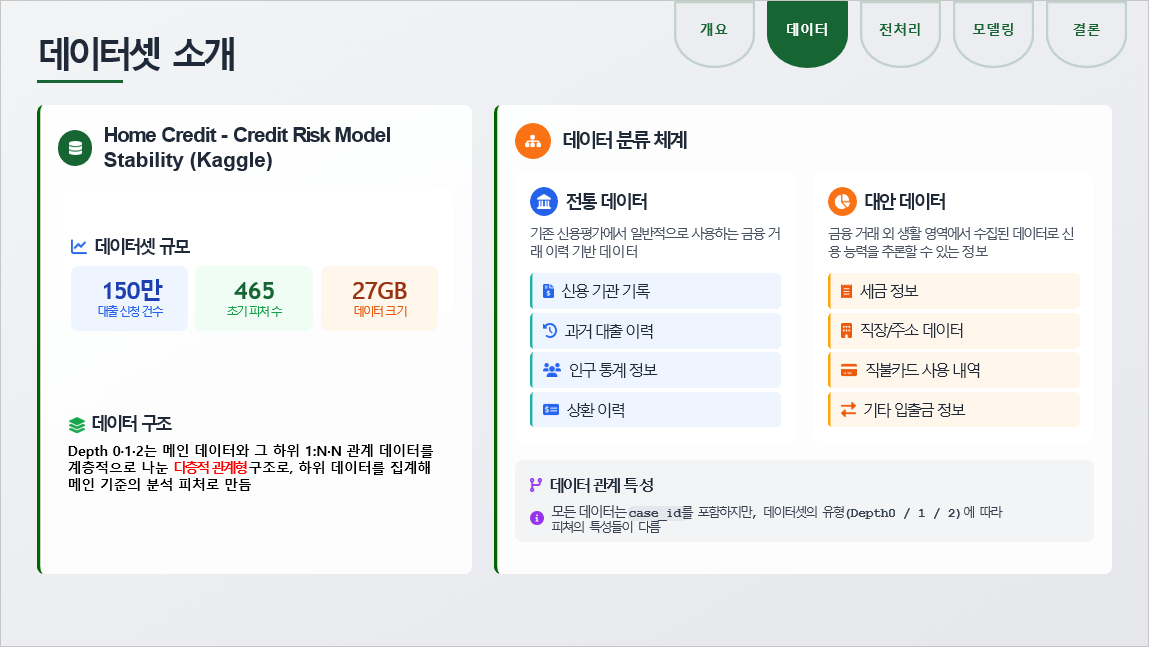Select the 세금 정보 item
1149x647 pixels.
pos(954,291)
